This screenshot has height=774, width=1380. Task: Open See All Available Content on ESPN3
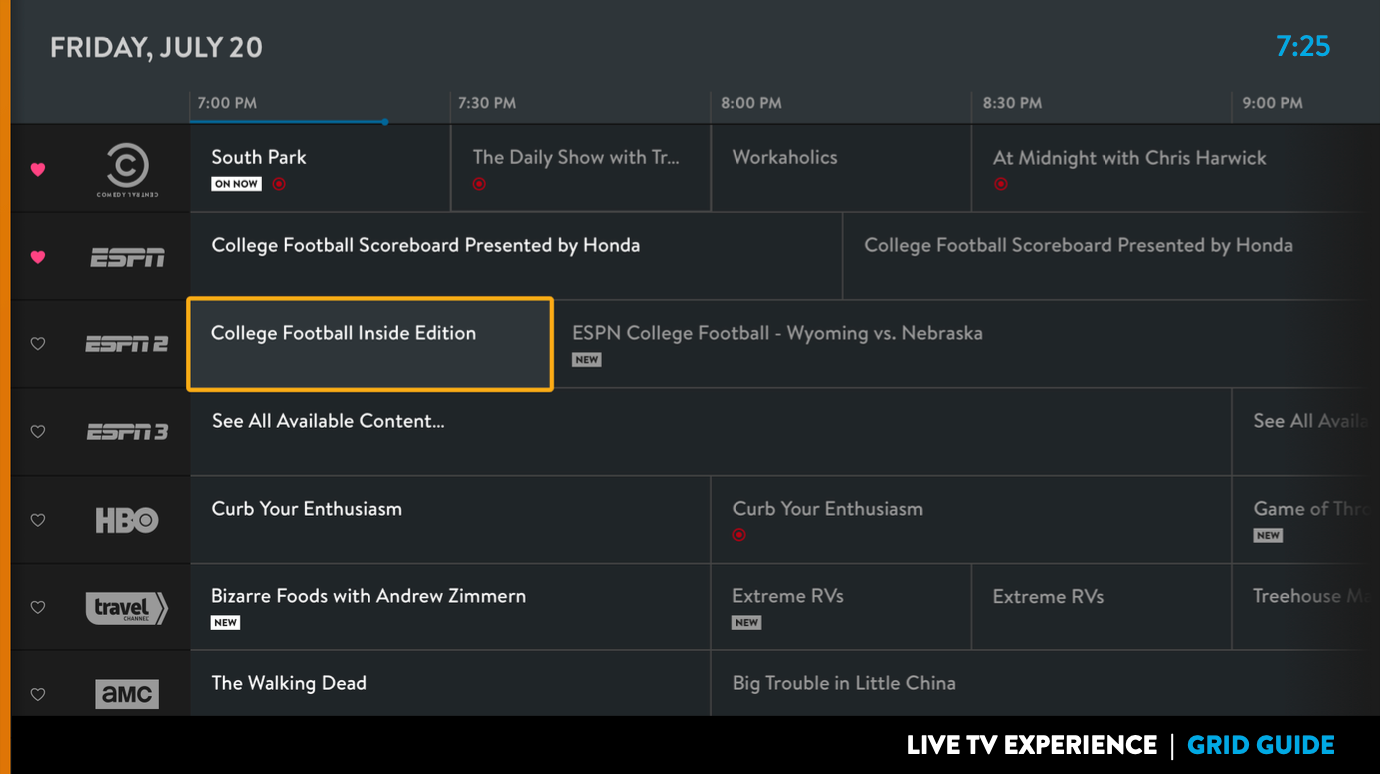710,432
